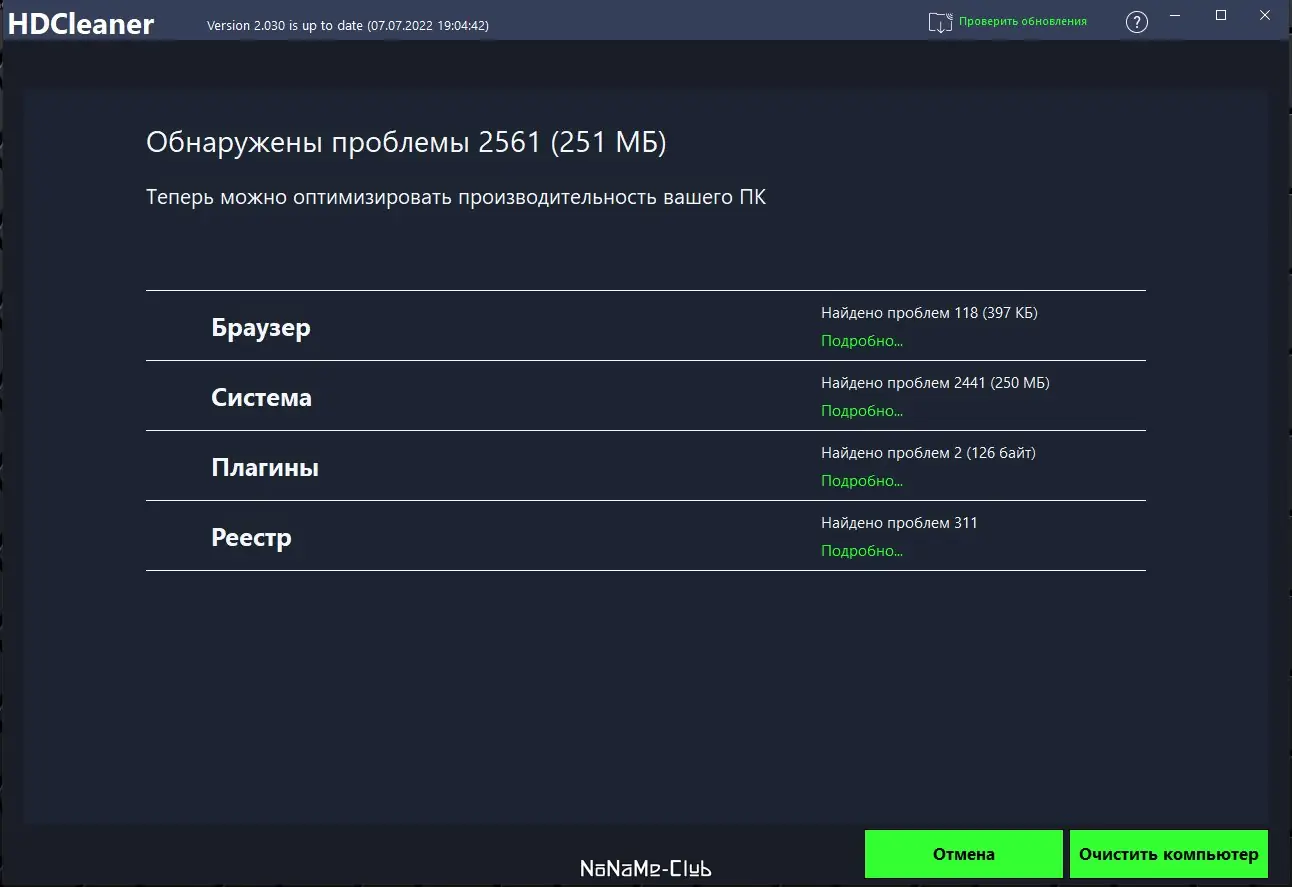Open 'Подробно...' details for Реестр
The image size is (1292, 887).
click(x=862, y=551)
